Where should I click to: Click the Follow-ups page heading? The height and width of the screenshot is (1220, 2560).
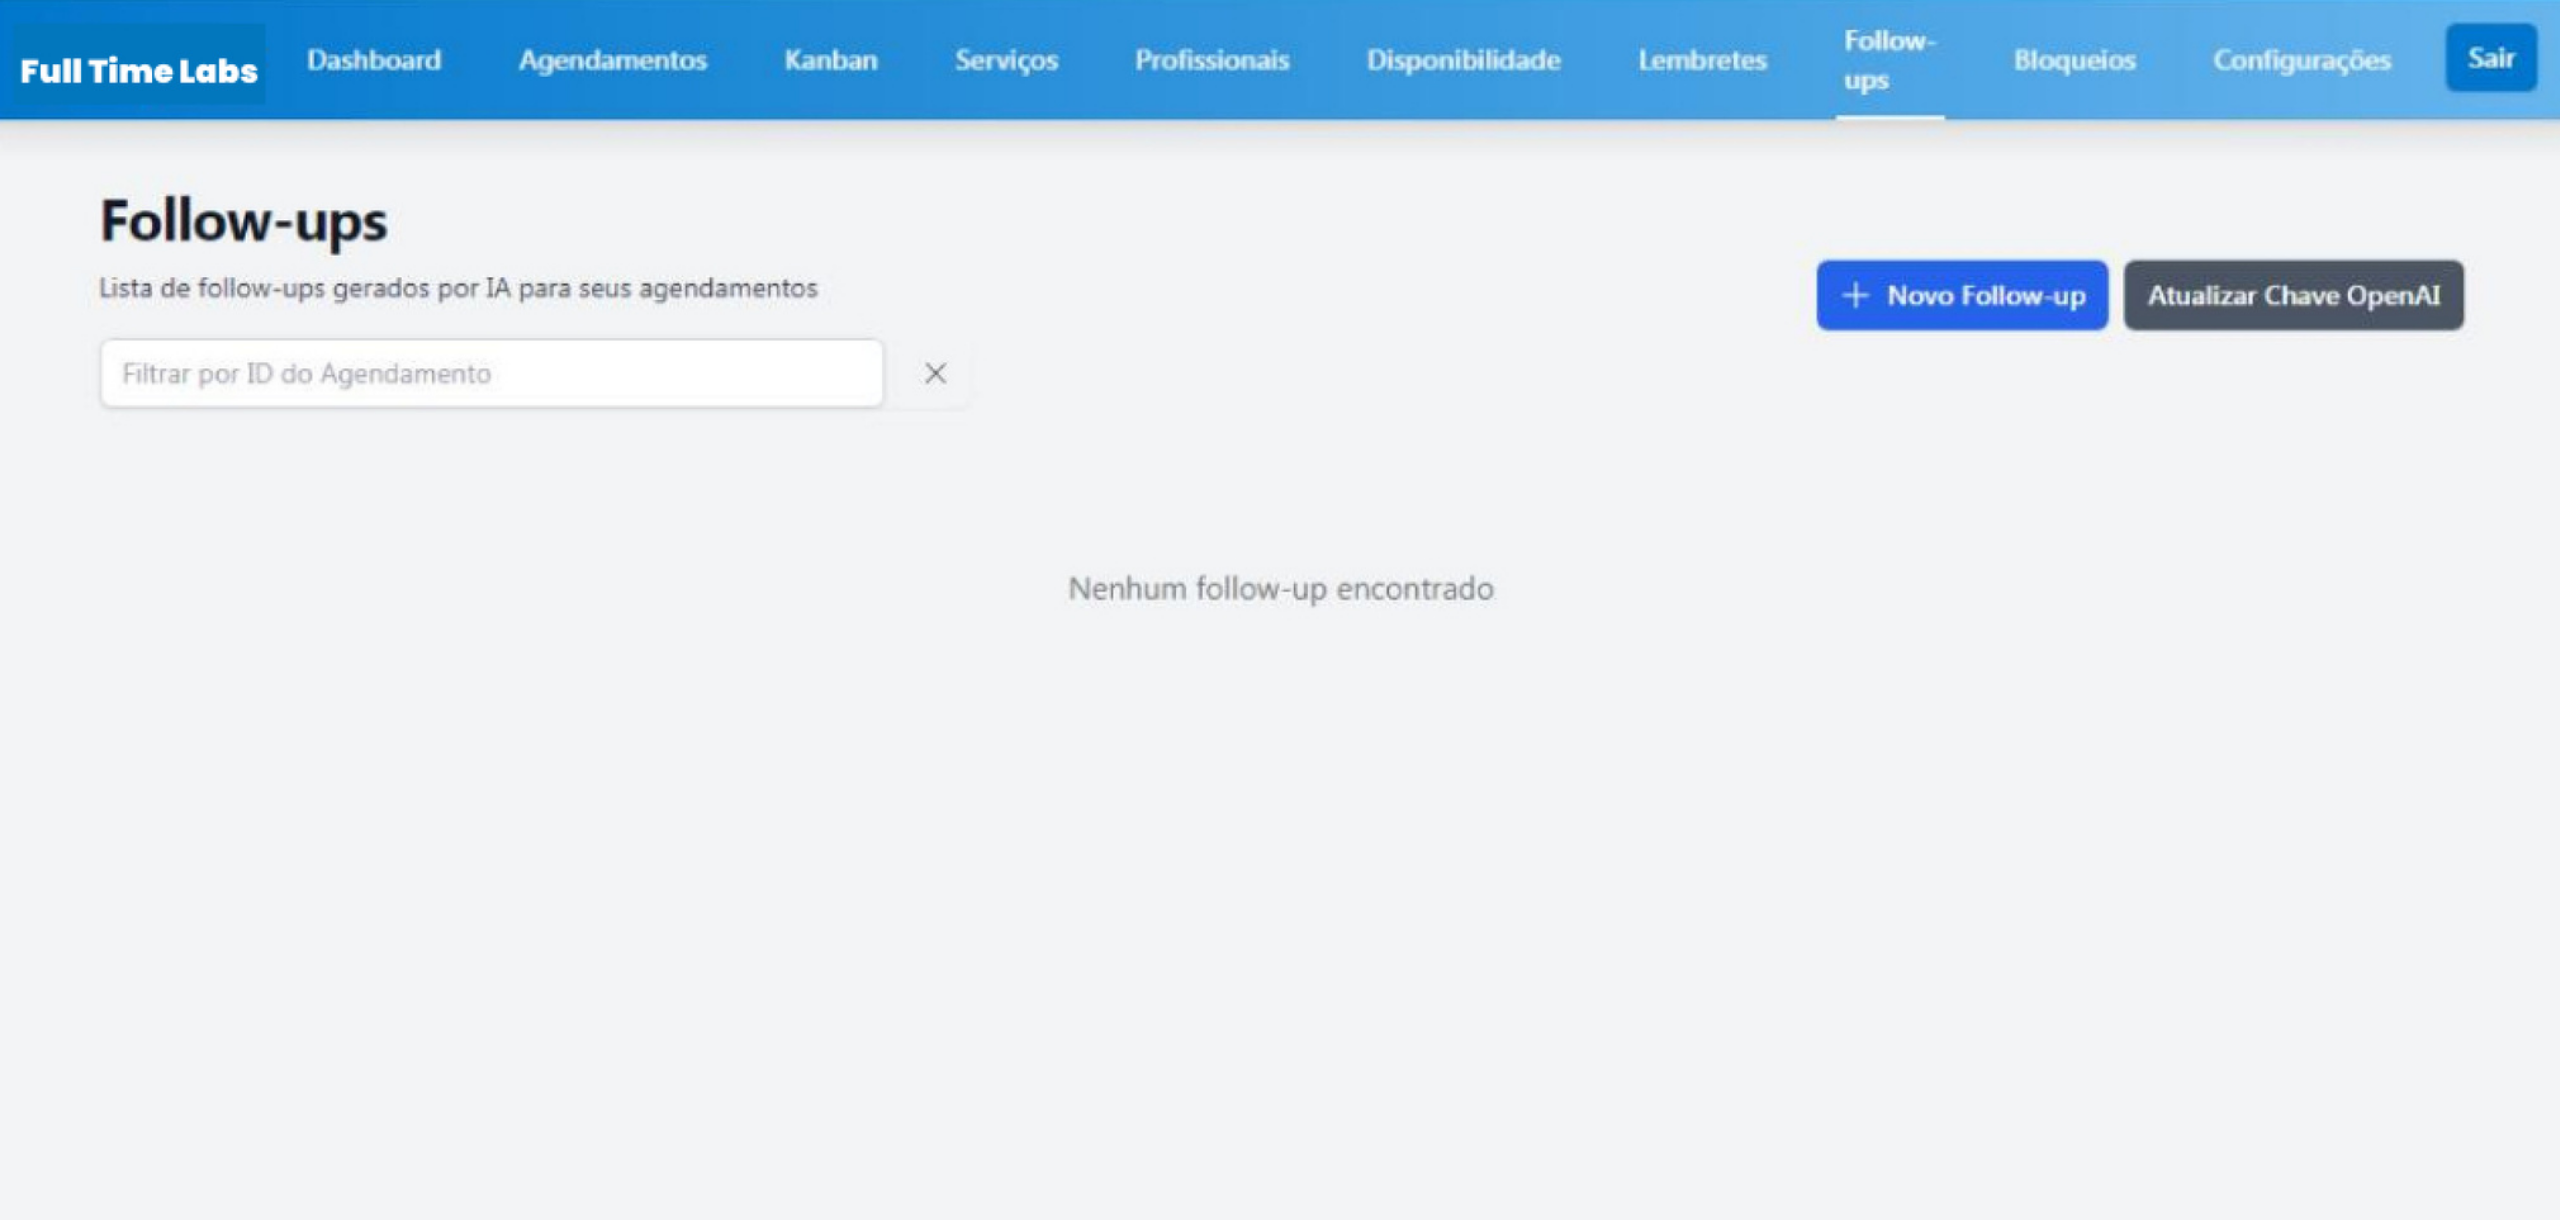tap(243, 221)
